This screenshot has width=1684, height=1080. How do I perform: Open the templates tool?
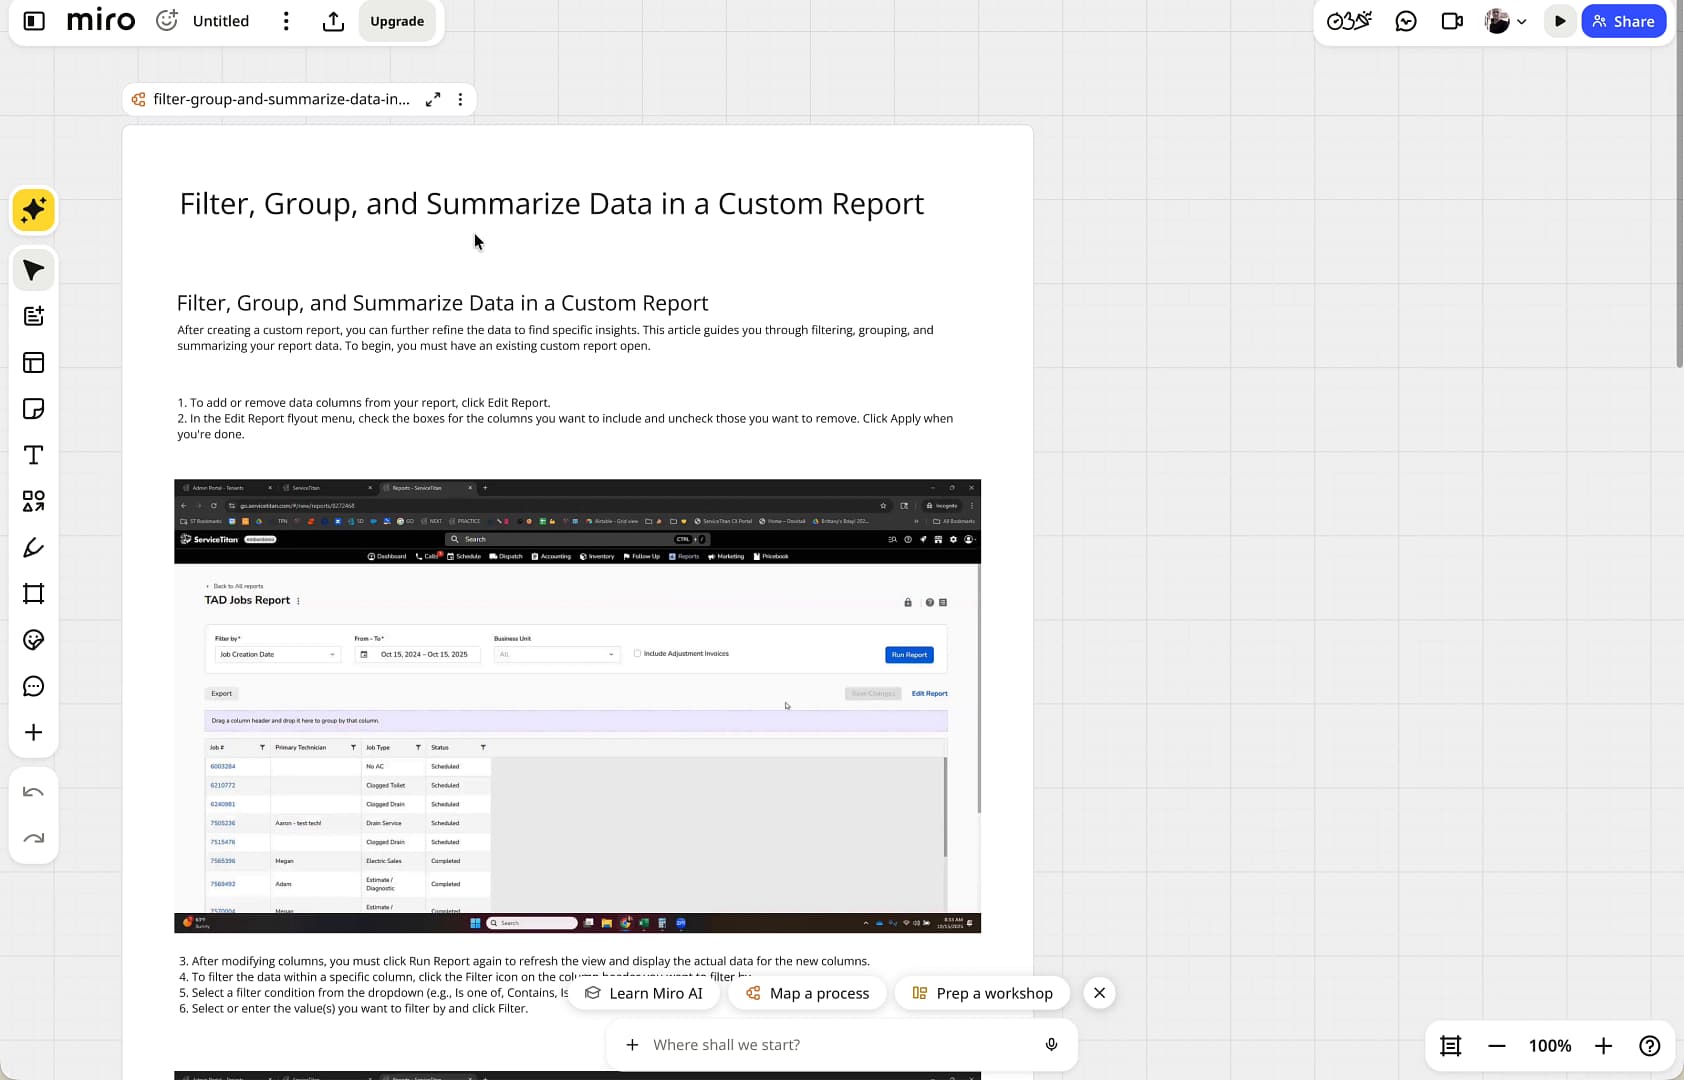tap(34, 362)
